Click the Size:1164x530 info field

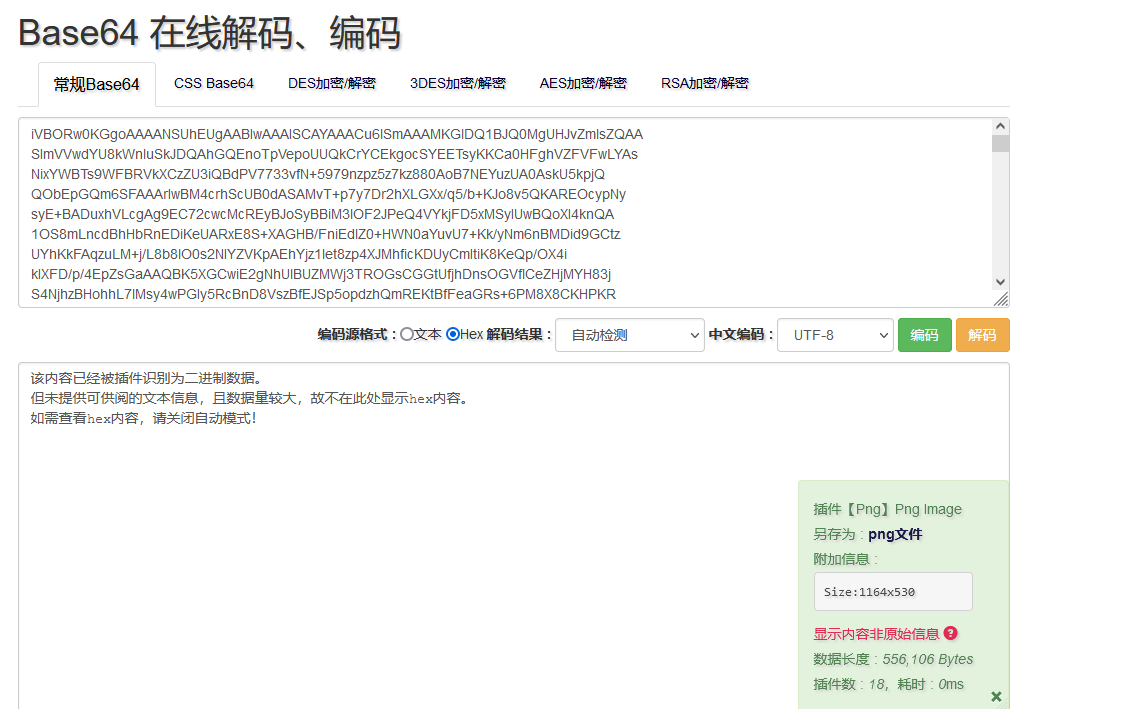click(892, 591)
